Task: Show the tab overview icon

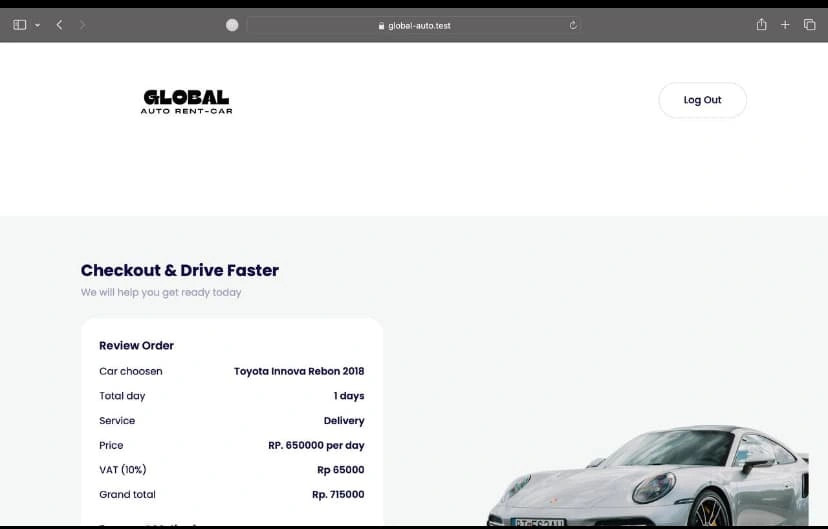Action: tap(810, 24)
